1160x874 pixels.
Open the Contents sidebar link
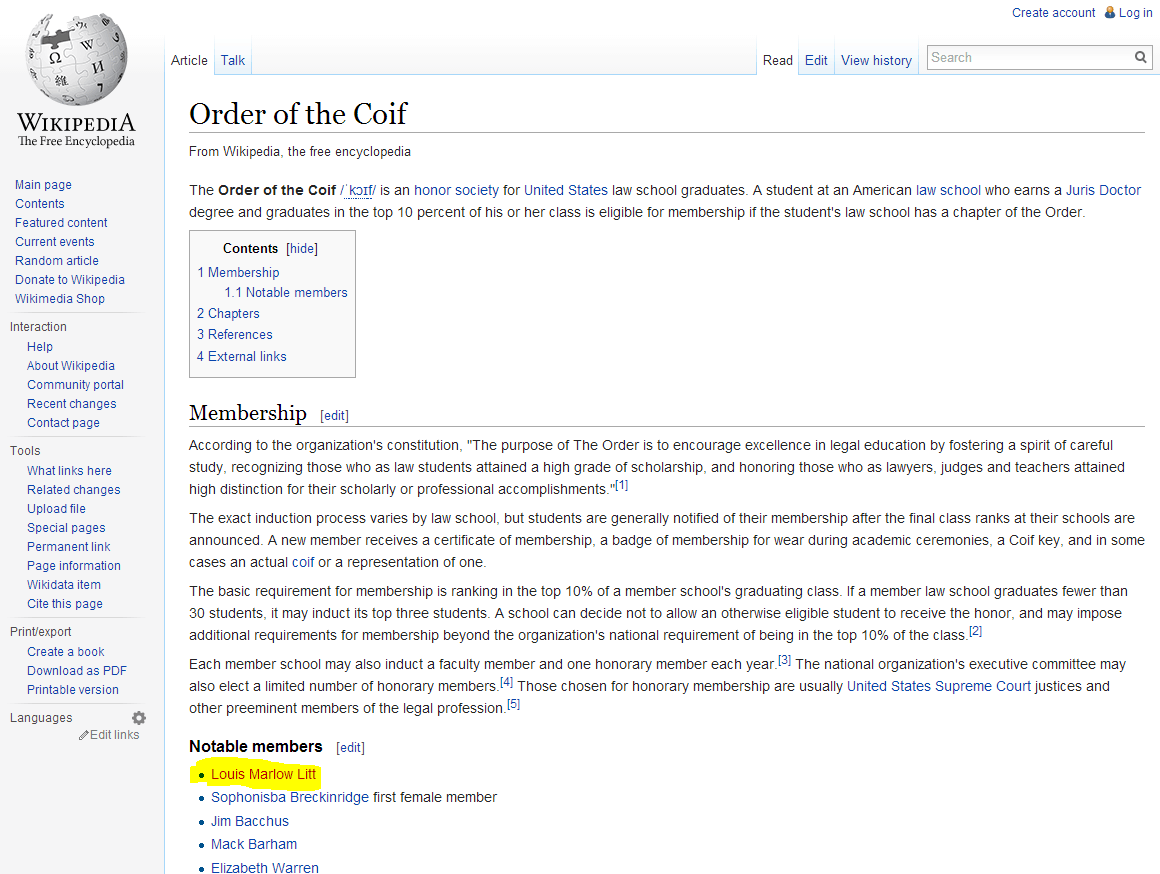39,204
